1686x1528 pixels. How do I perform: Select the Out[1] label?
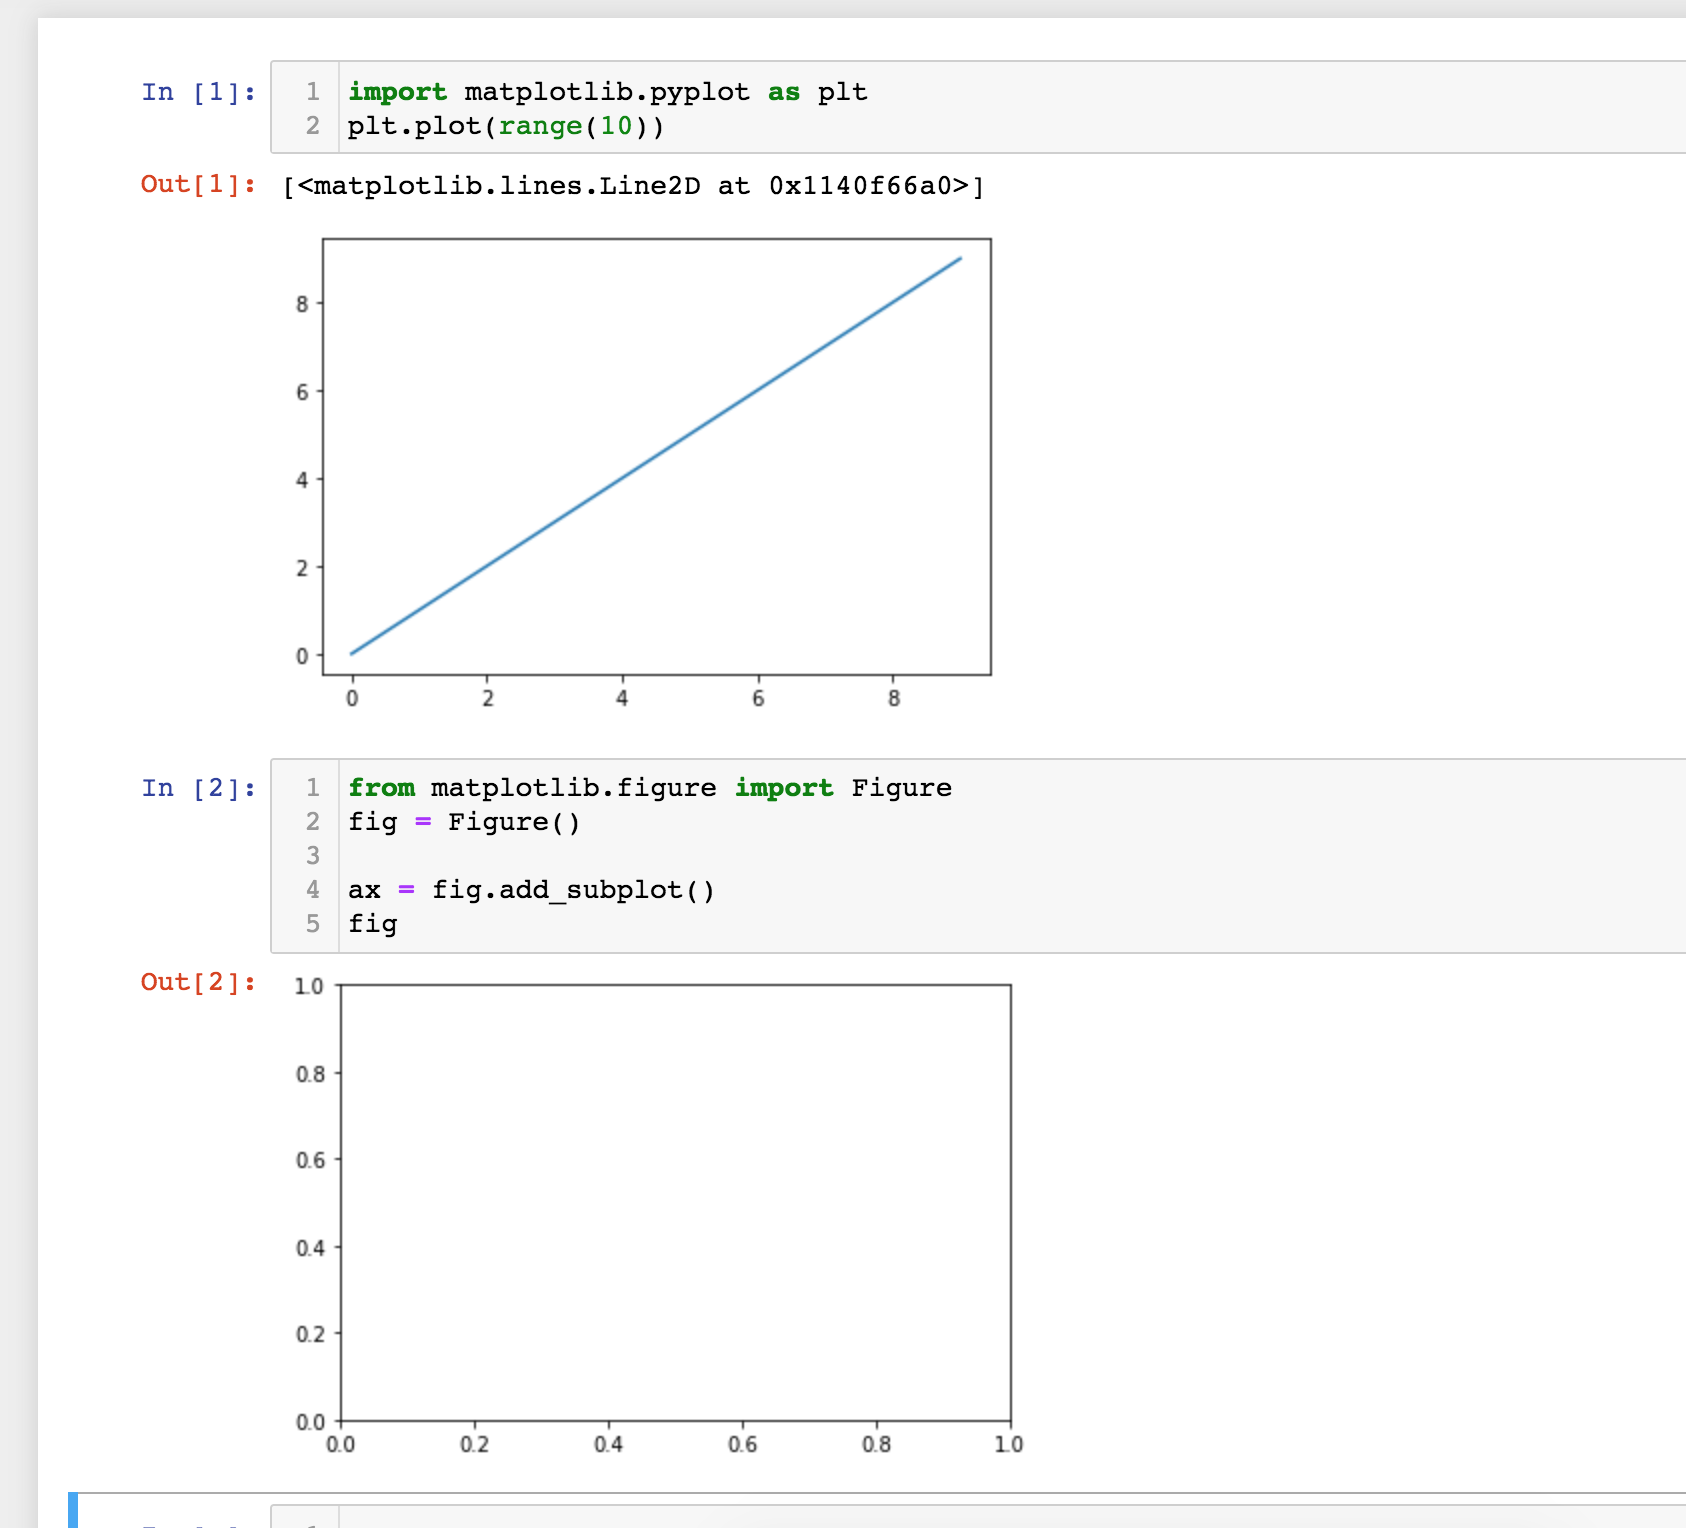point(196,184)
